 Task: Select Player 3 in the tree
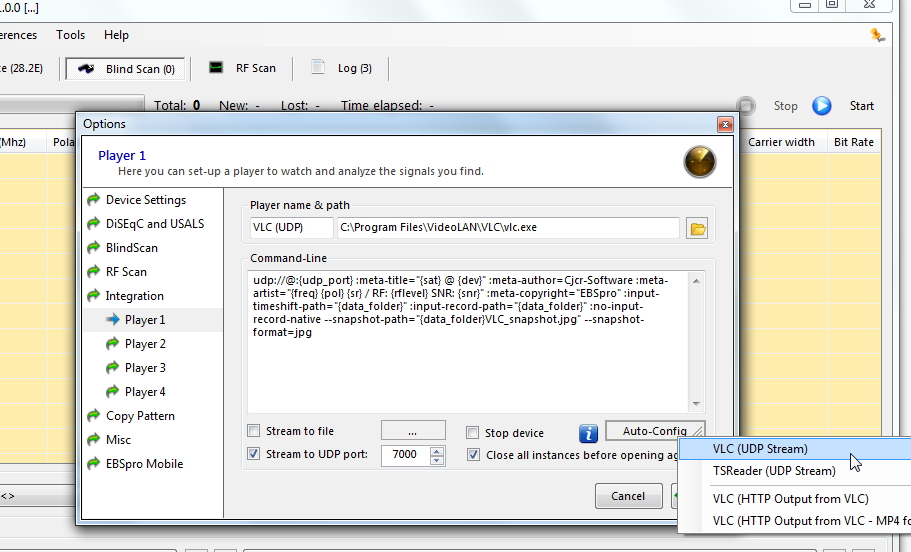pos(145,368)
